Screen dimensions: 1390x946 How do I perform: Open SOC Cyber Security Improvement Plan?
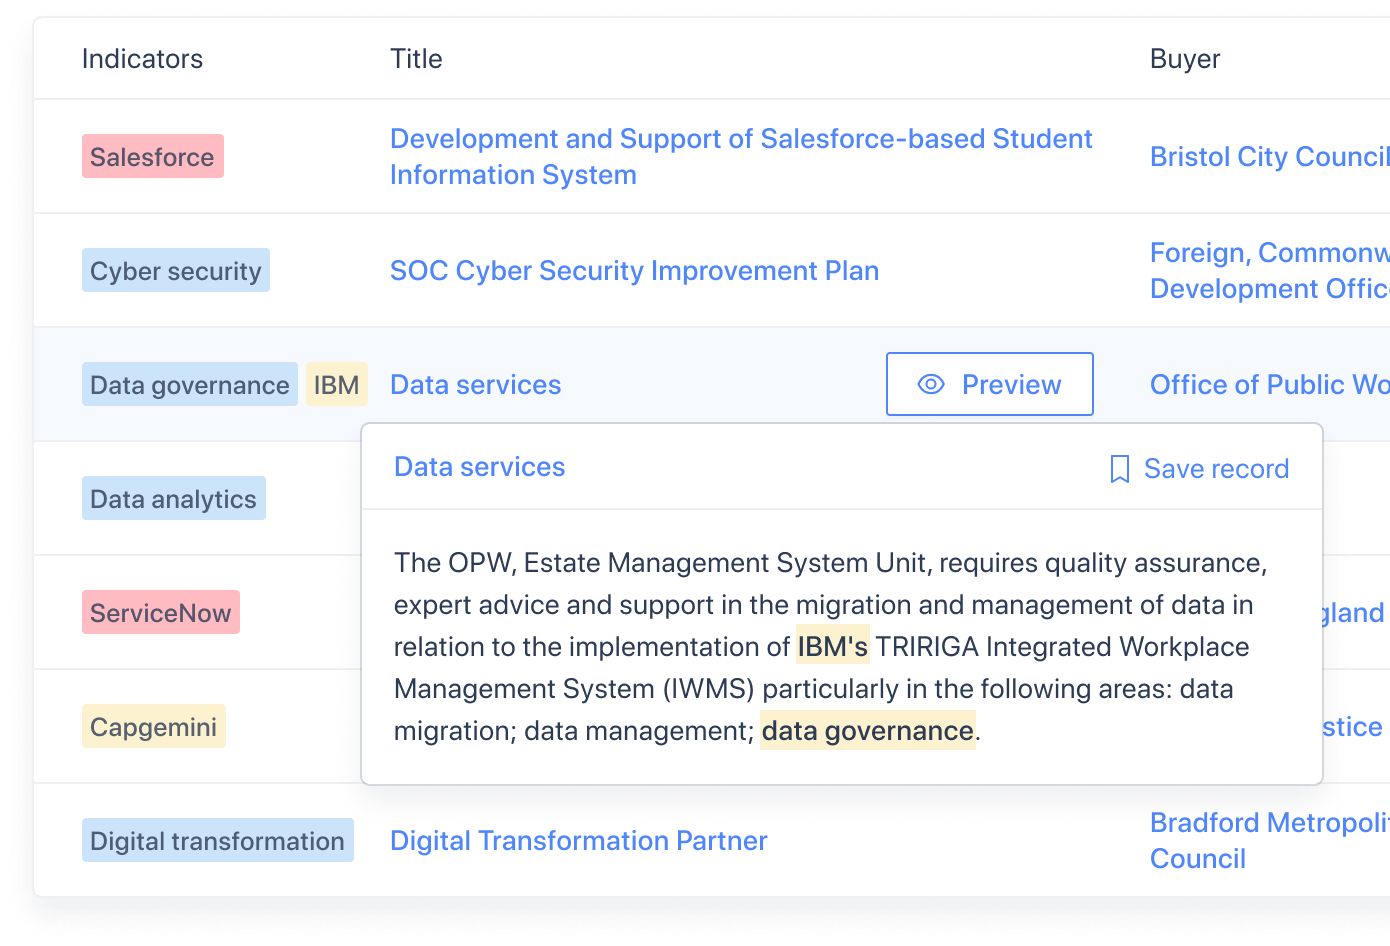634,270
